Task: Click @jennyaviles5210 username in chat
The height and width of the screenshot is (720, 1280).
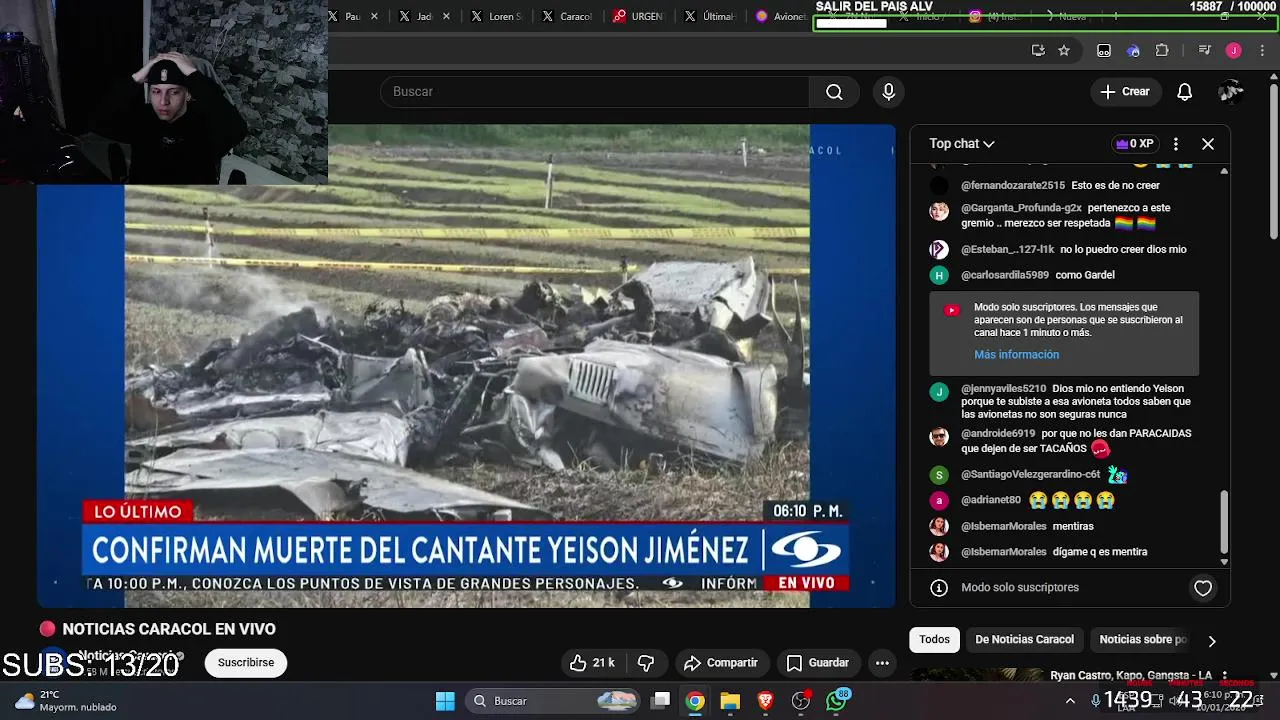Action: click(1003, 389)
